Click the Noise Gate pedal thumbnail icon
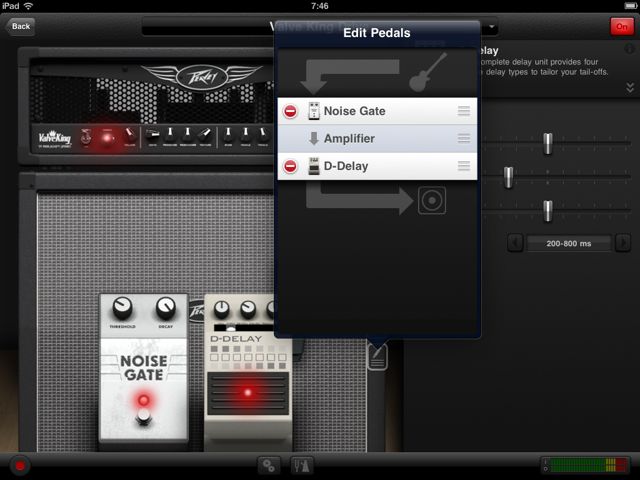This screenshot has width=640, height=480. pos(314,111)
